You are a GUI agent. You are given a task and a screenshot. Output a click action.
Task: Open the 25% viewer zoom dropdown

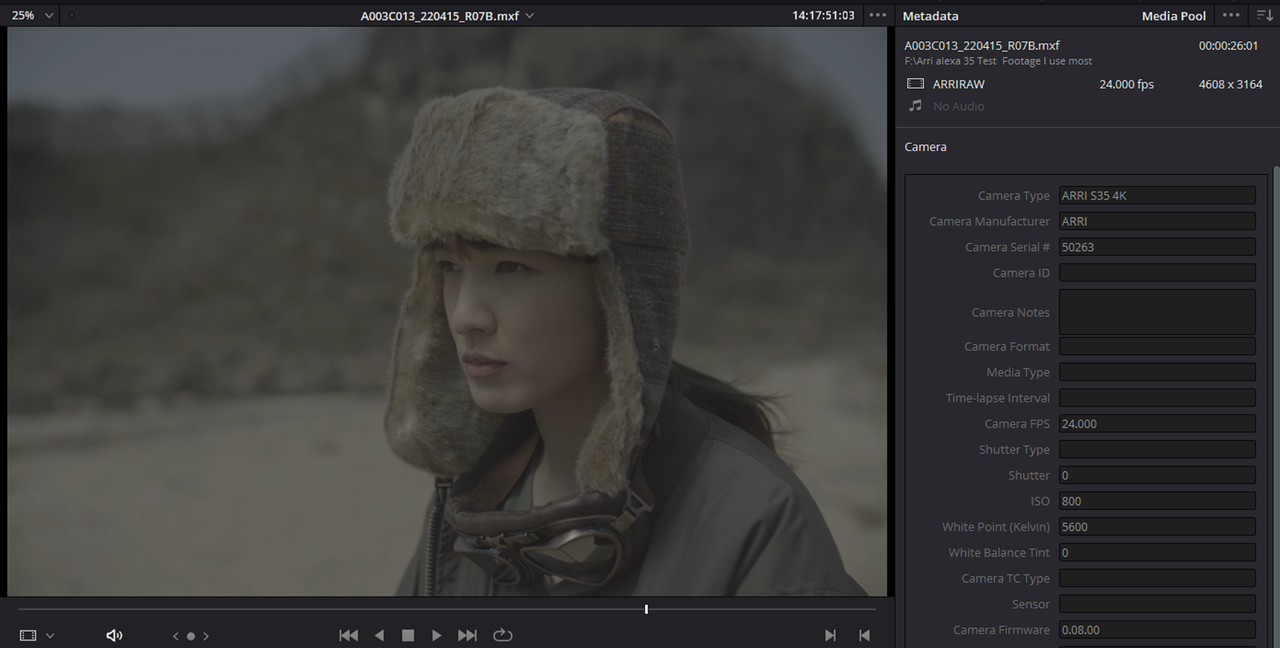[x=33, y=15]
